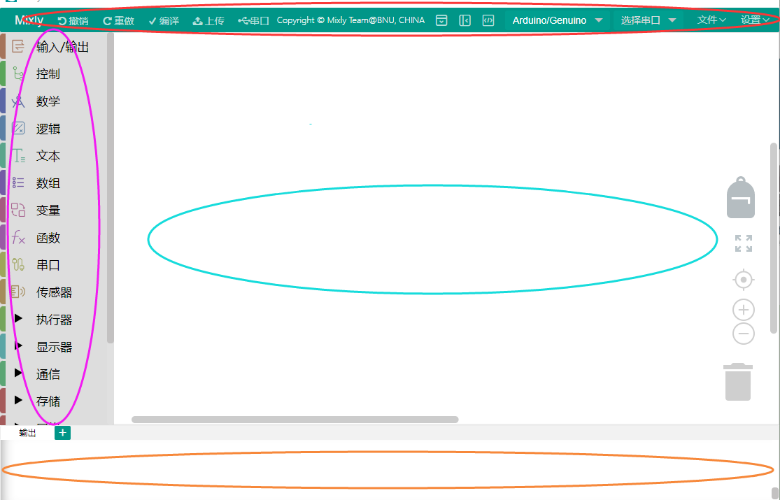Switch to the 输出 tab
Viewport: 780px width, 501px height.
click(x=27, y=433)
